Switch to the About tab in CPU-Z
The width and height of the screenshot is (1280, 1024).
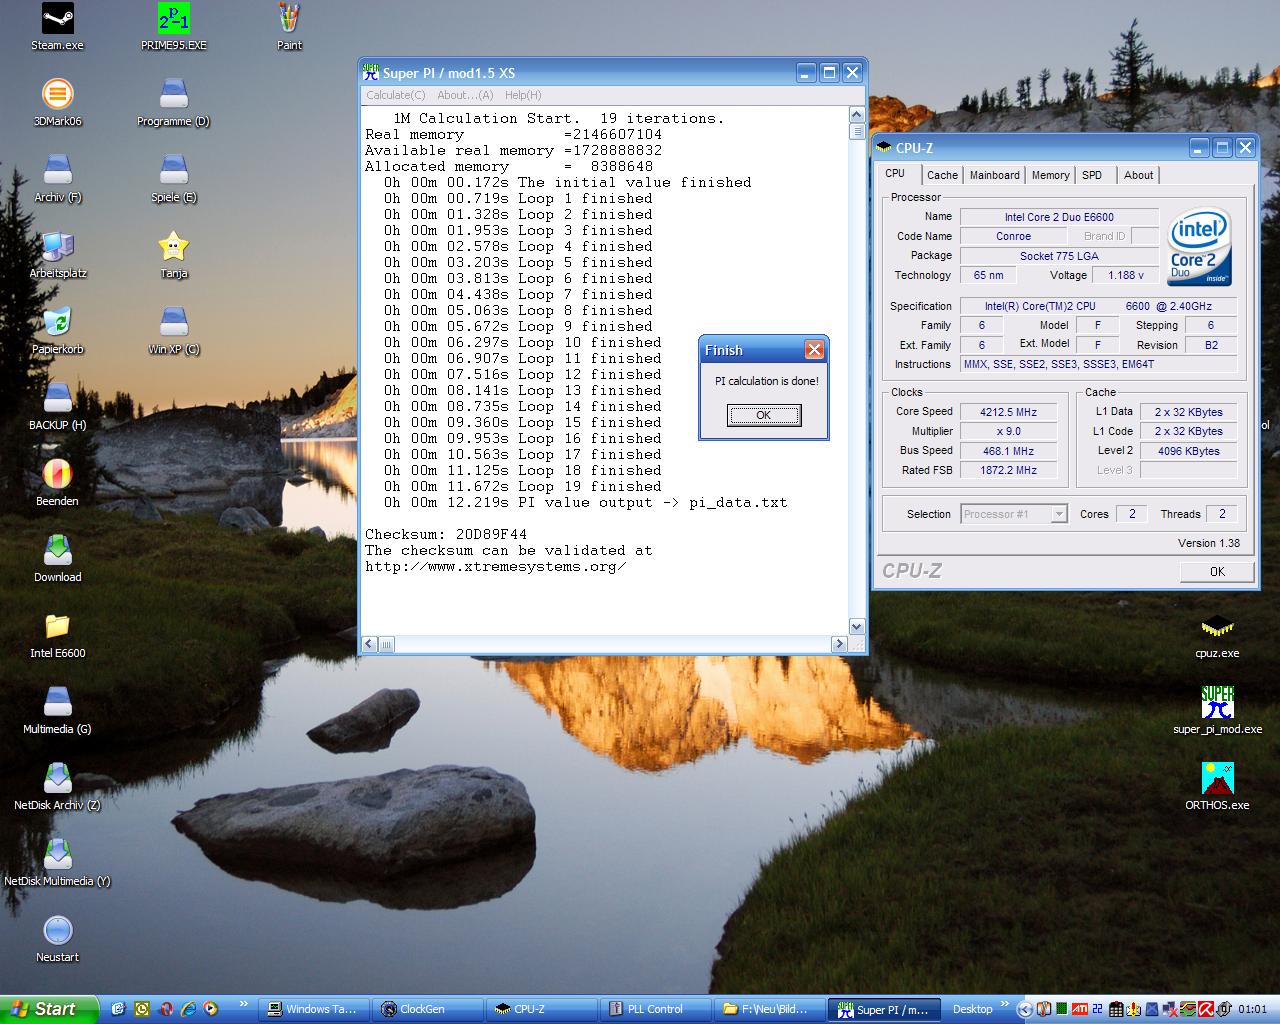pyautogui.click(x=1138, y=175)
